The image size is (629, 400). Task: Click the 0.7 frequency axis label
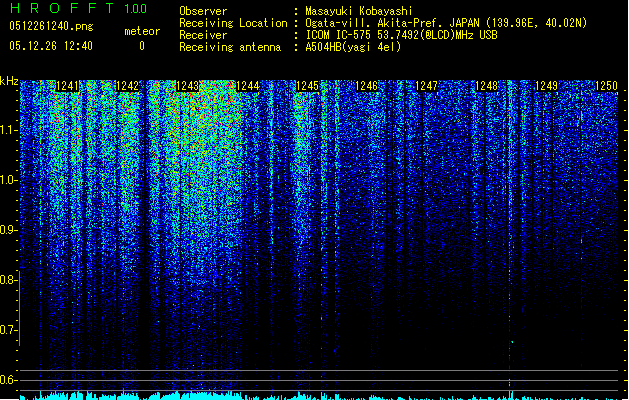click(9, 330)
